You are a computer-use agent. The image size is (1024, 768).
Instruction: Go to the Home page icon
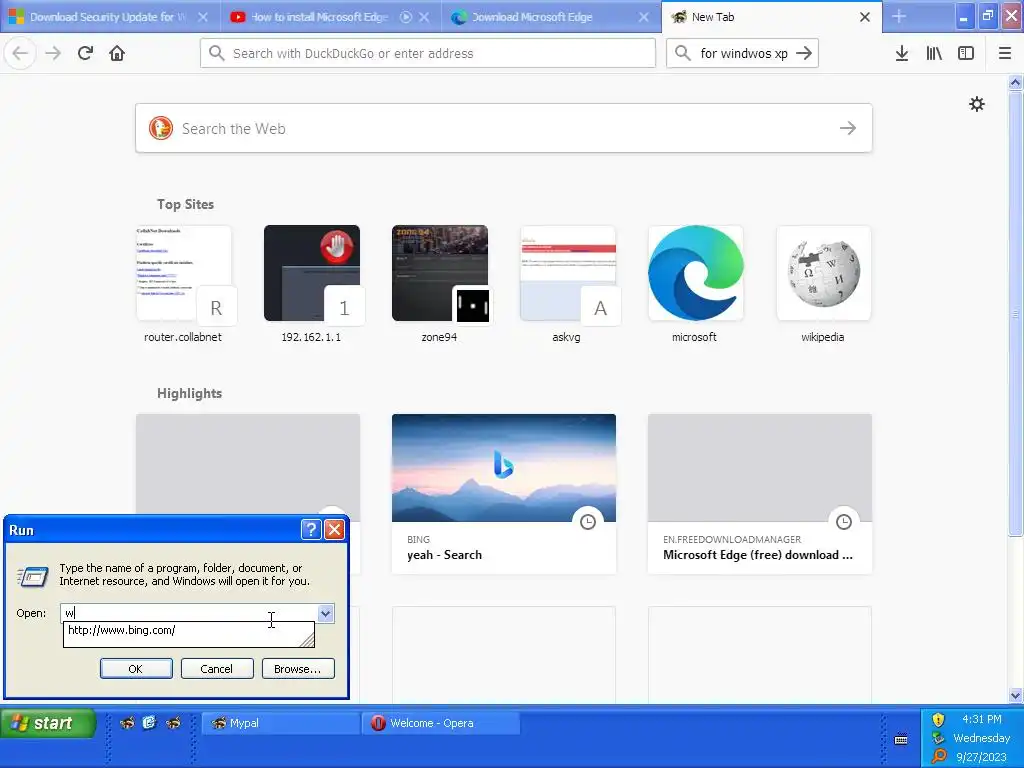coord(117,53)
